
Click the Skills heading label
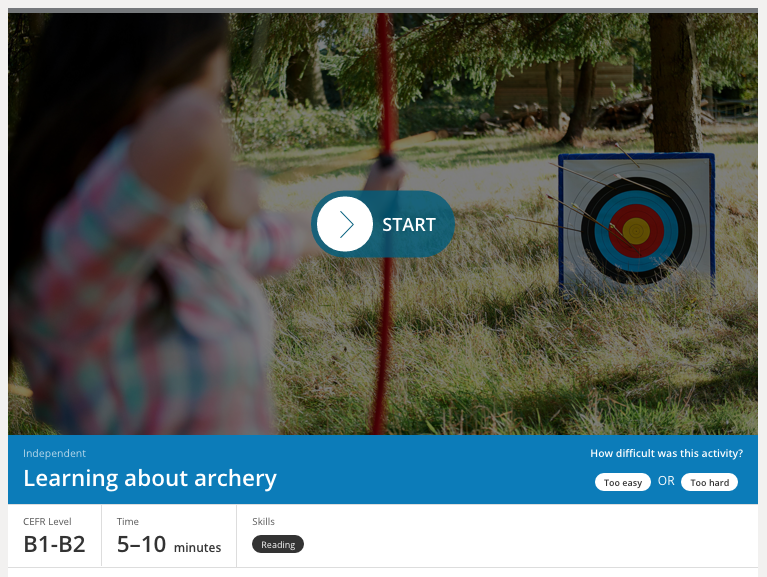[x=263, y=522]
